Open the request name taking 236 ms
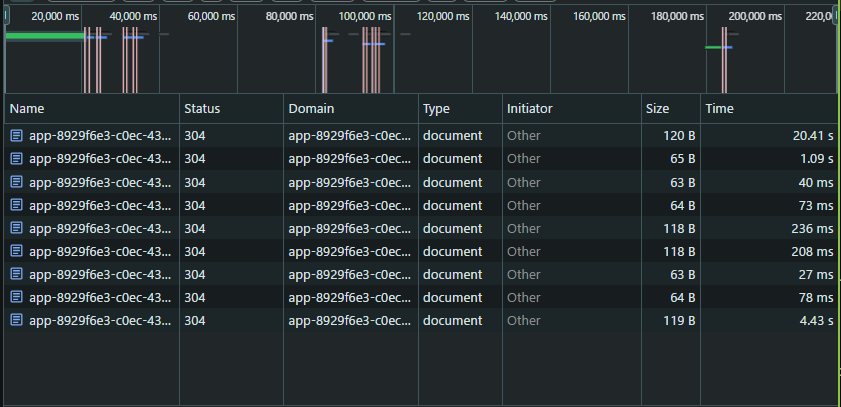Viewport: 841px width, 407px height. 100,228
